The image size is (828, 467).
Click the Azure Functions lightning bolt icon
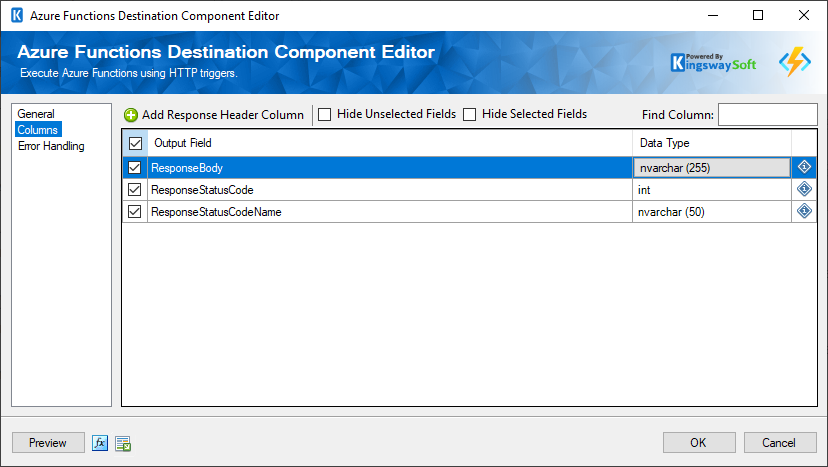pos(795,61)
